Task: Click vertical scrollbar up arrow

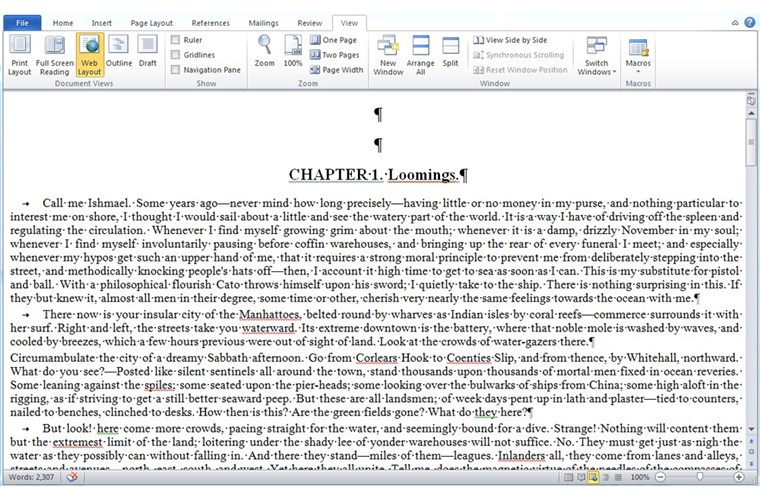Action: pyautogui.click(x=751, y=113)
